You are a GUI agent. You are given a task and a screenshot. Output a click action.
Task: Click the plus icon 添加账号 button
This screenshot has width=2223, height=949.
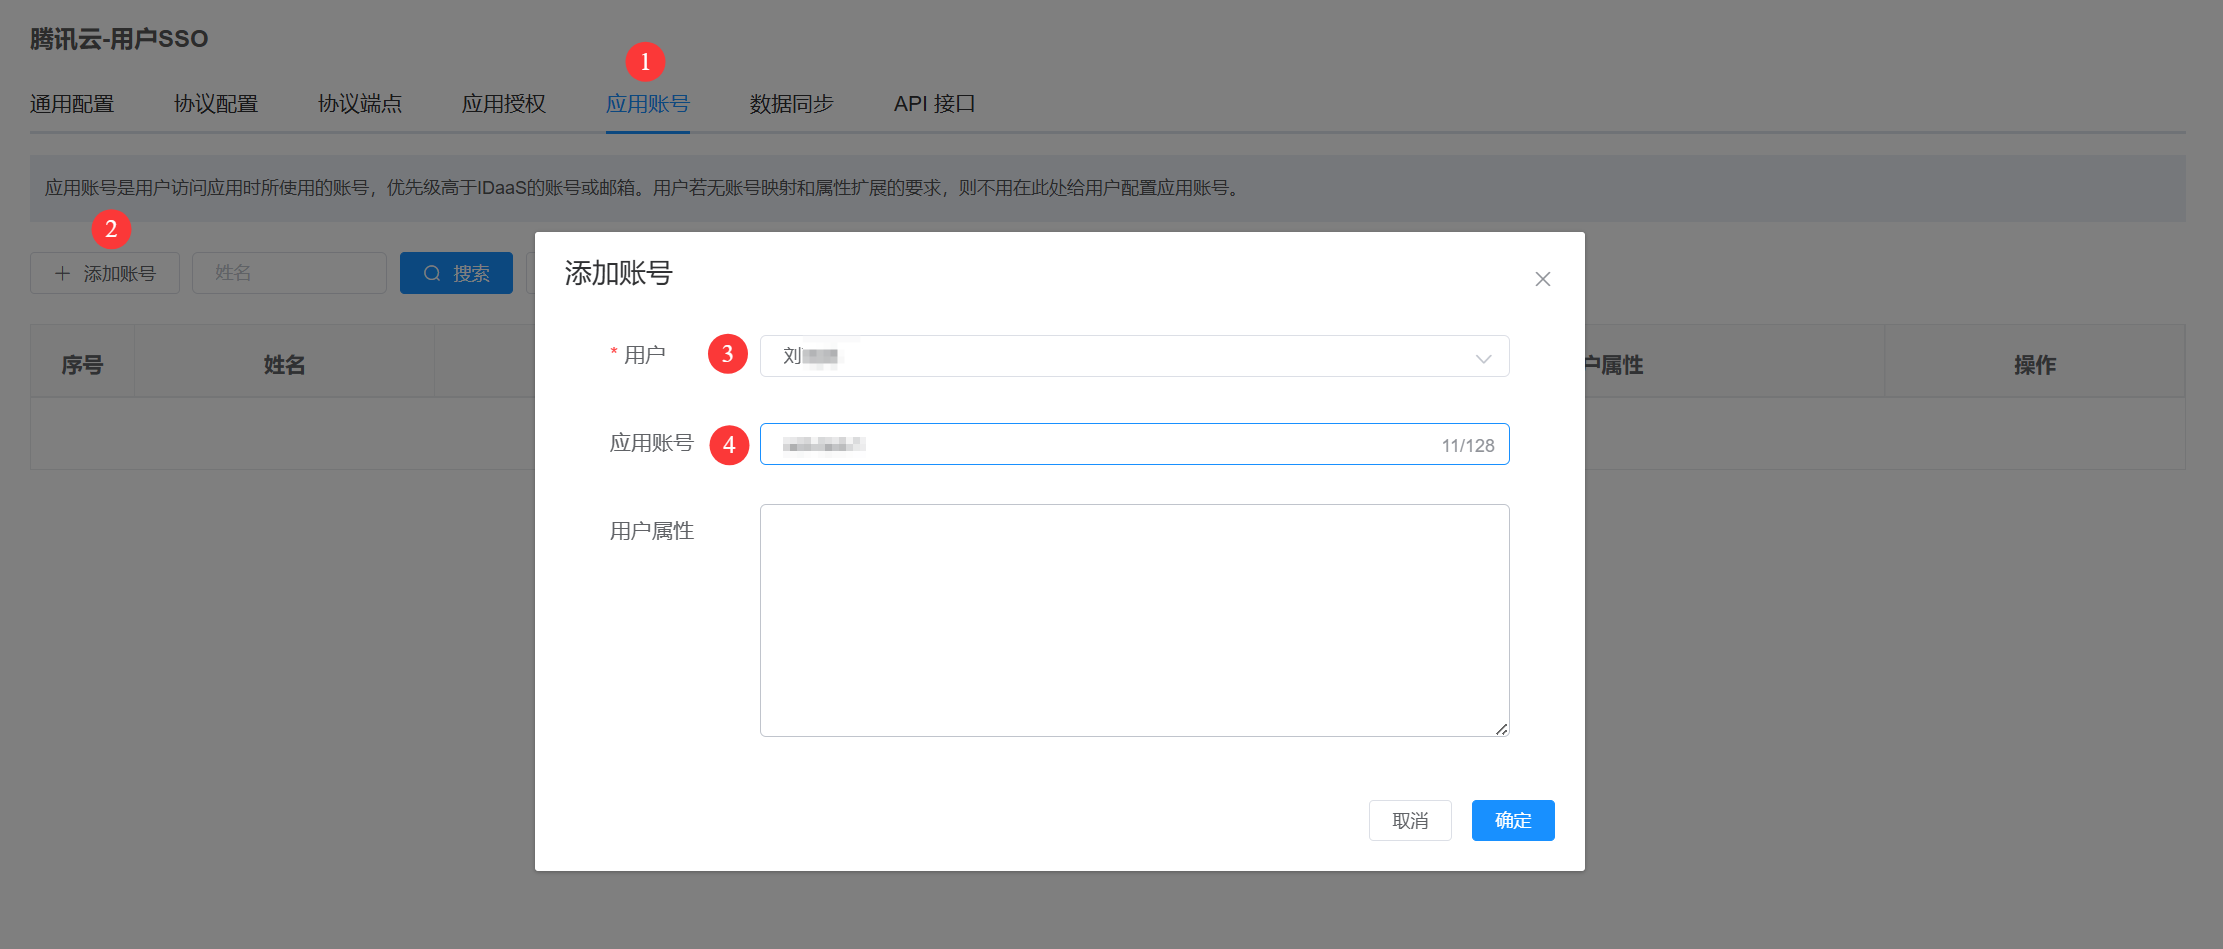pyautogui.click(x=105, y=273)
